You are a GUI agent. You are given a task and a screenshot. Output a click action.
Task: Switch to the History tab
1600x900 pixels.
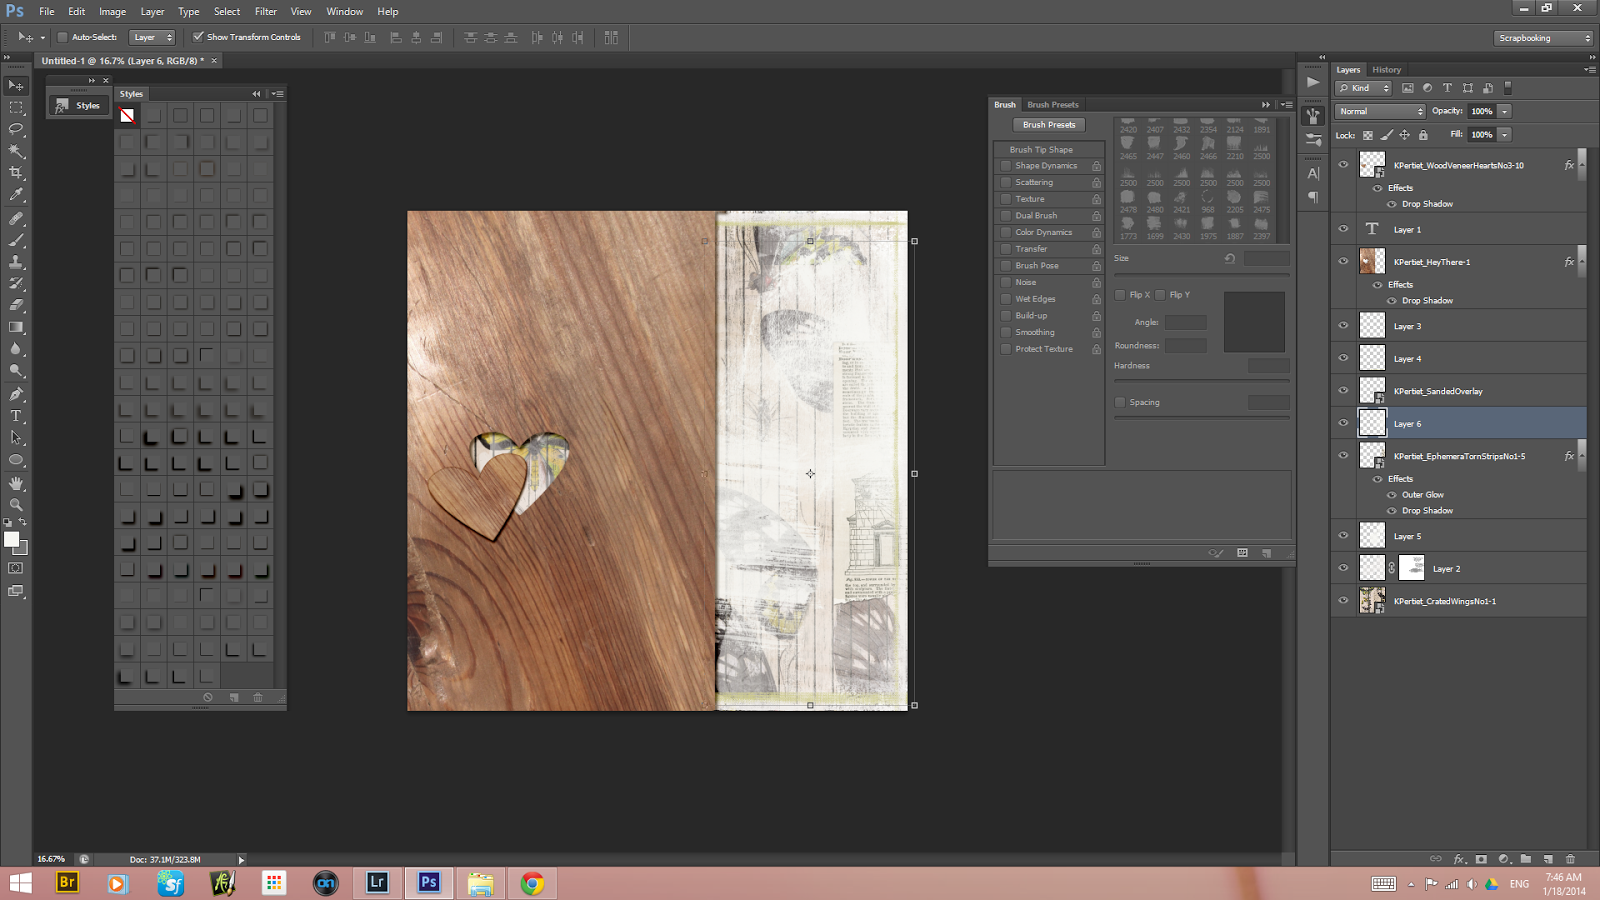pos(1386,70)
